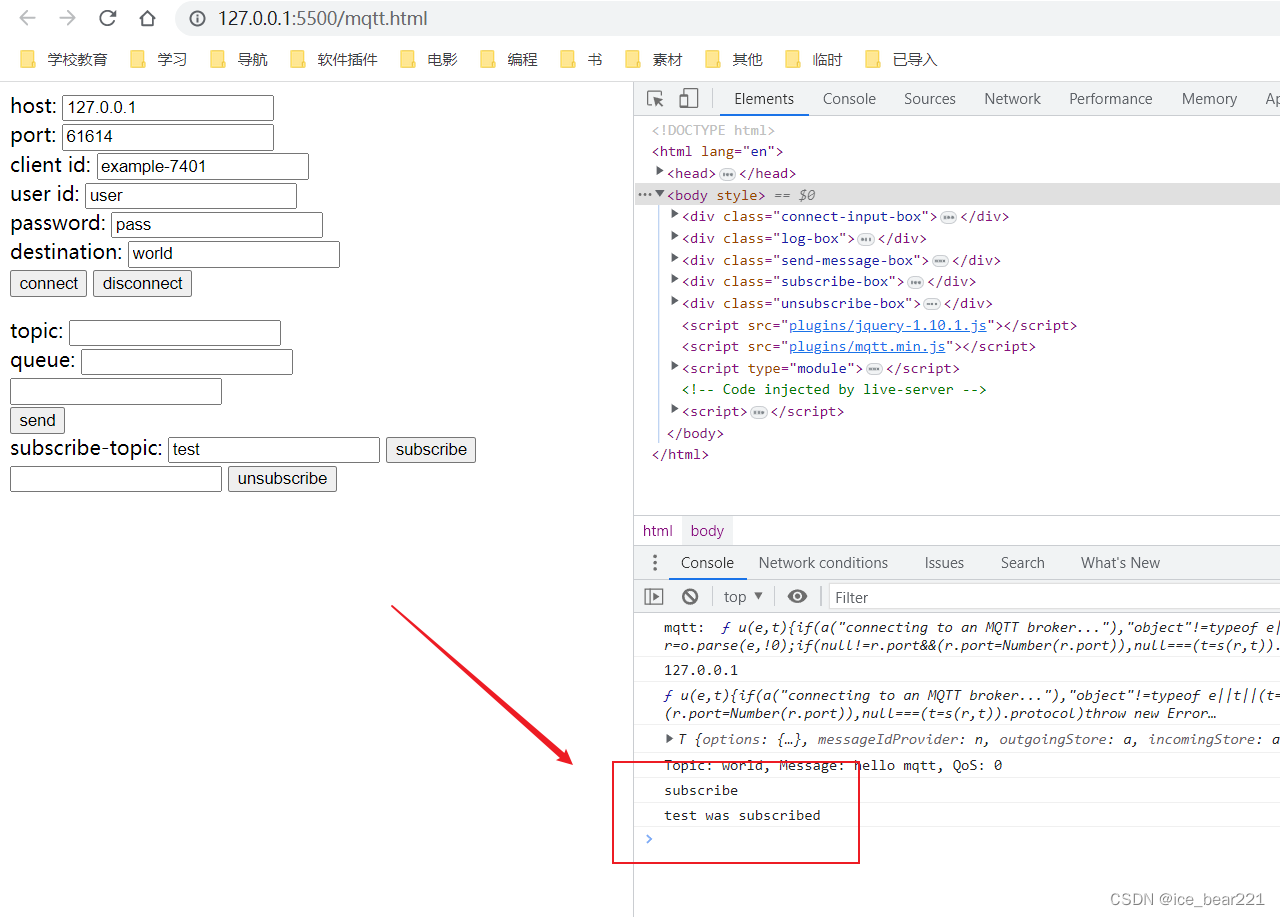Click the site info icon in address bar

[198, 18]
